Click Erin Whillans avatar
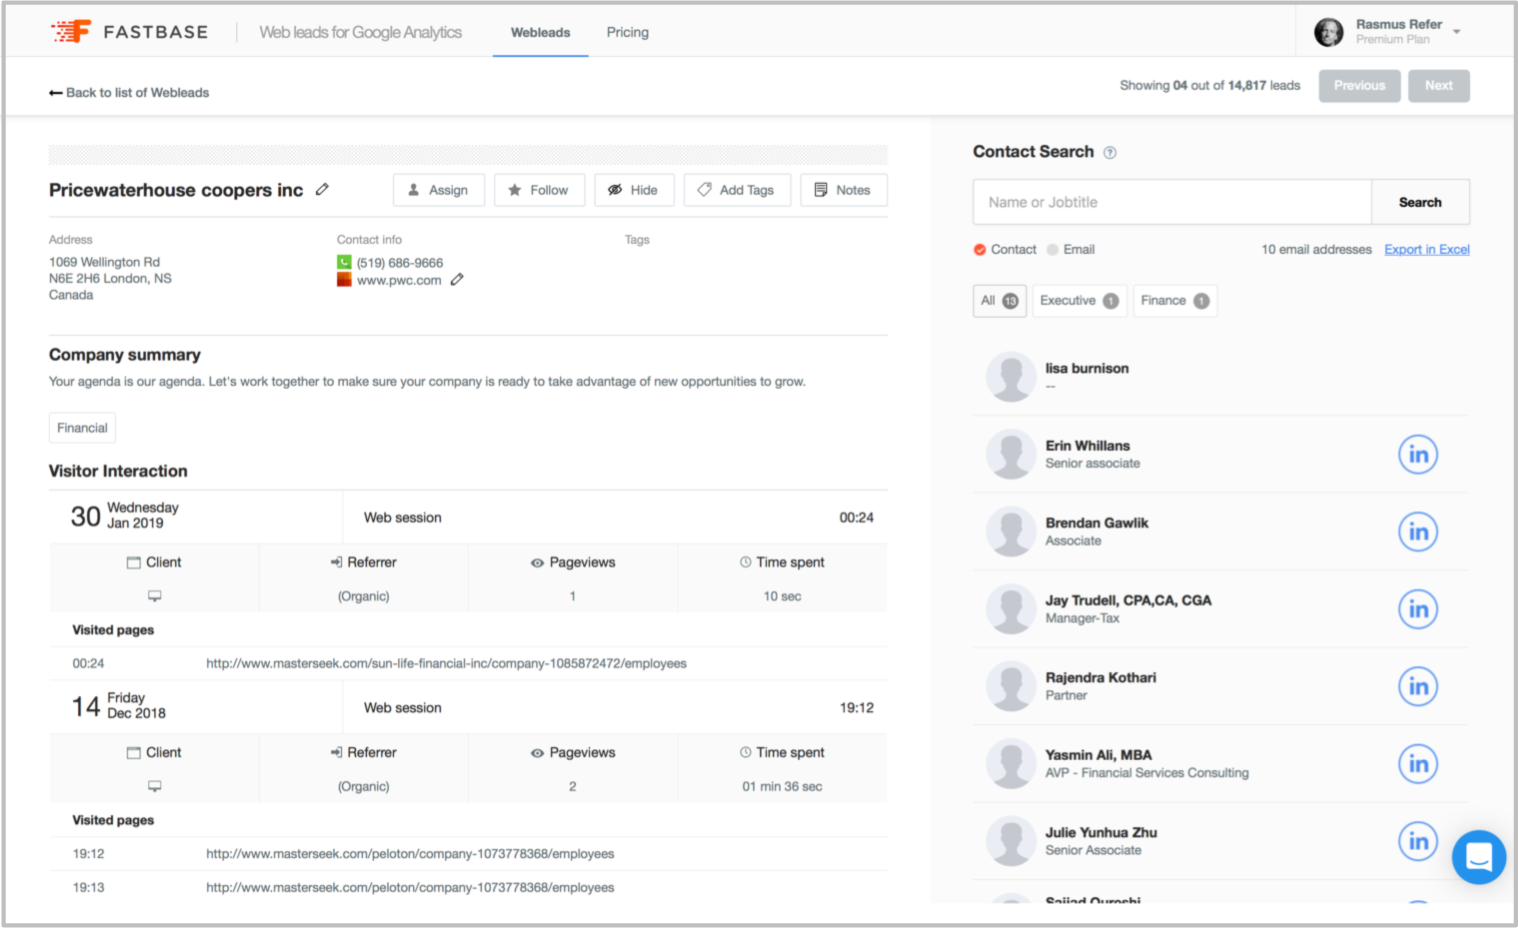The image size is (1518, 928). pyautogui.click(x=1011, y=454)
